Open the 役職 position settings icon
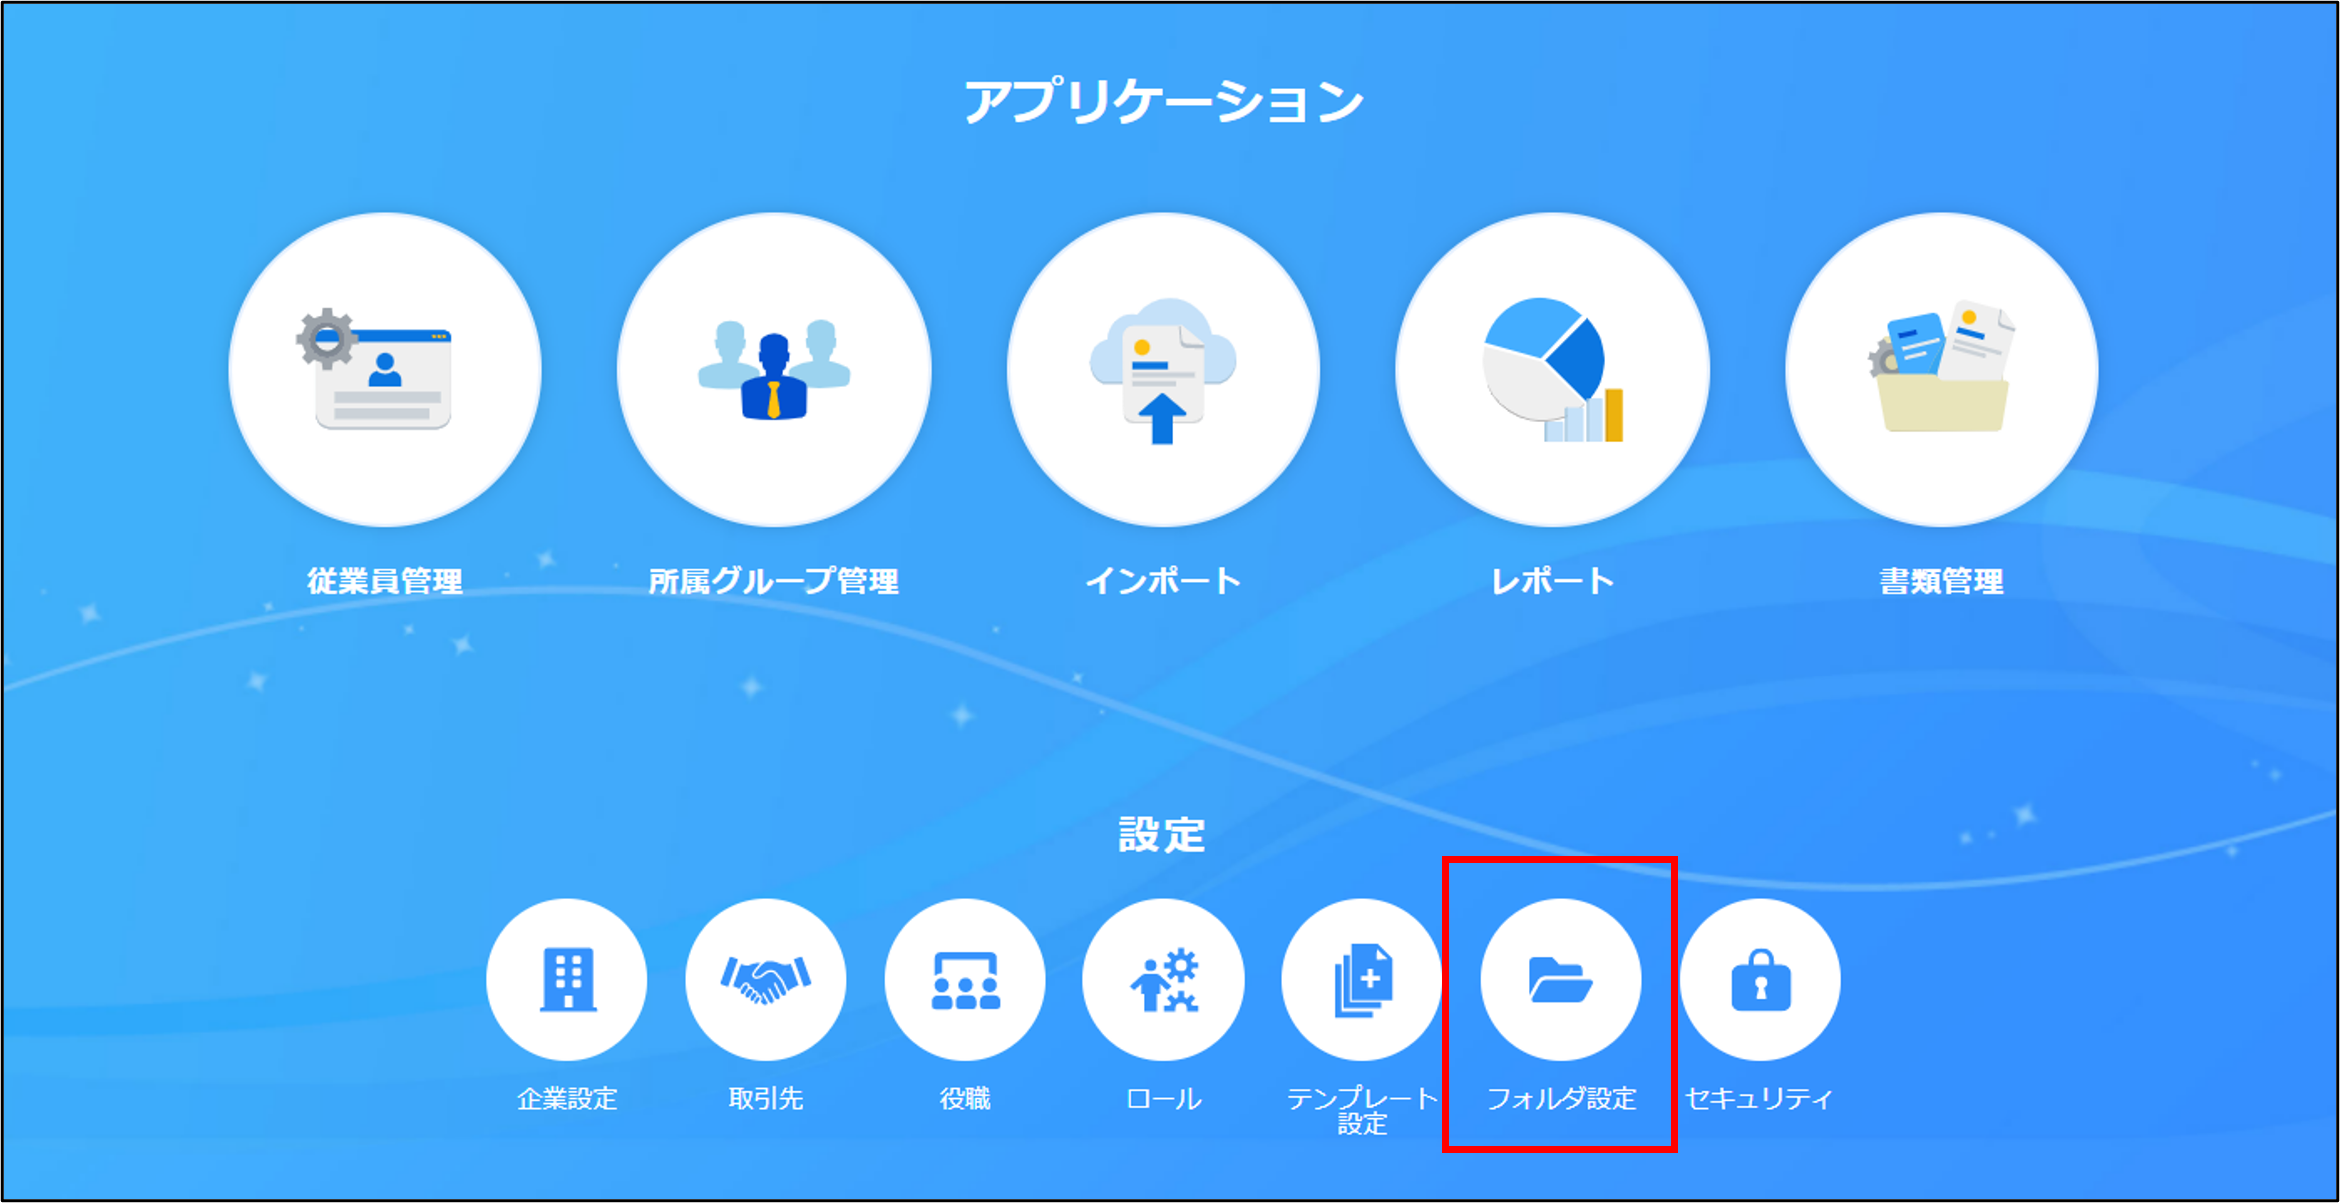 click(965, 979)
